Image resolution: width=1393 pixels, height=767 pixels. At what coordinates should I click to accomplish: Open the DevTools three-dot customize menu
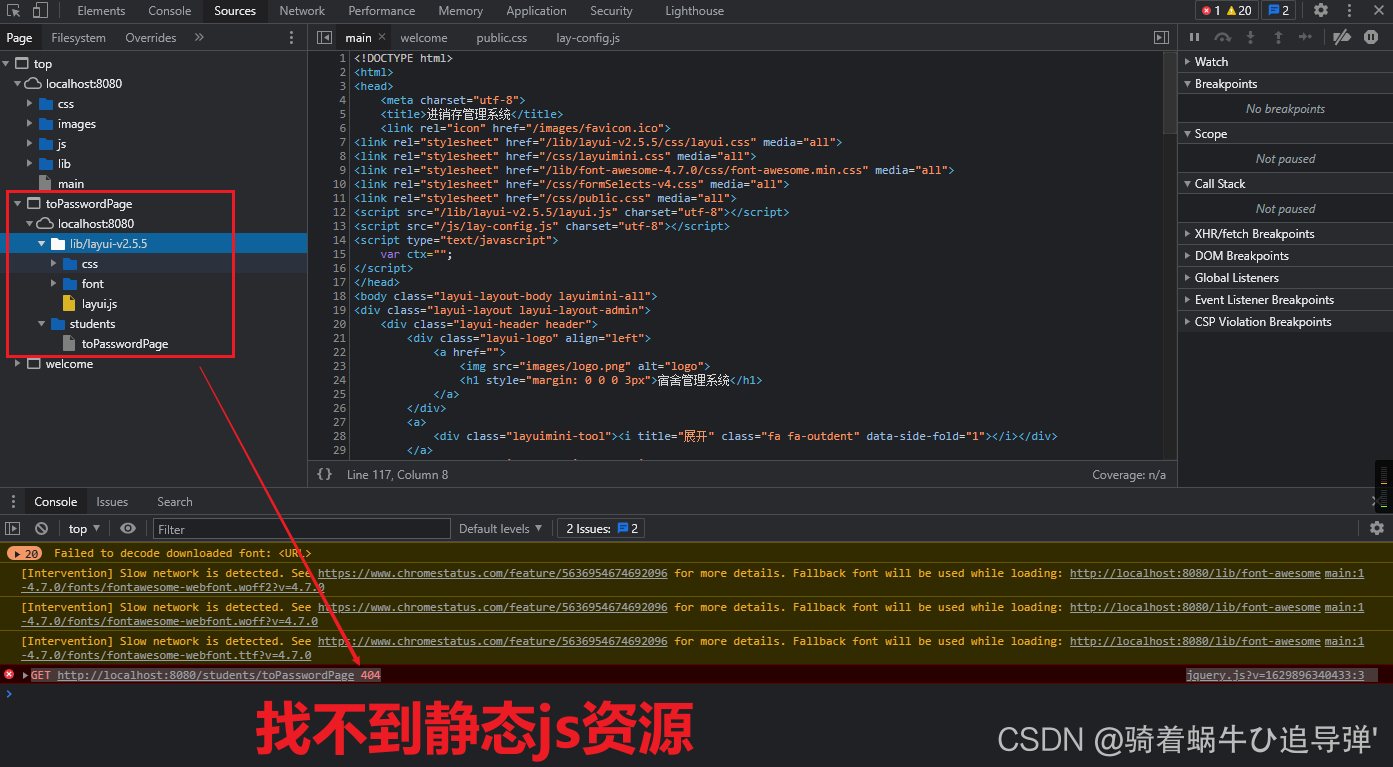click(1349, 11)
